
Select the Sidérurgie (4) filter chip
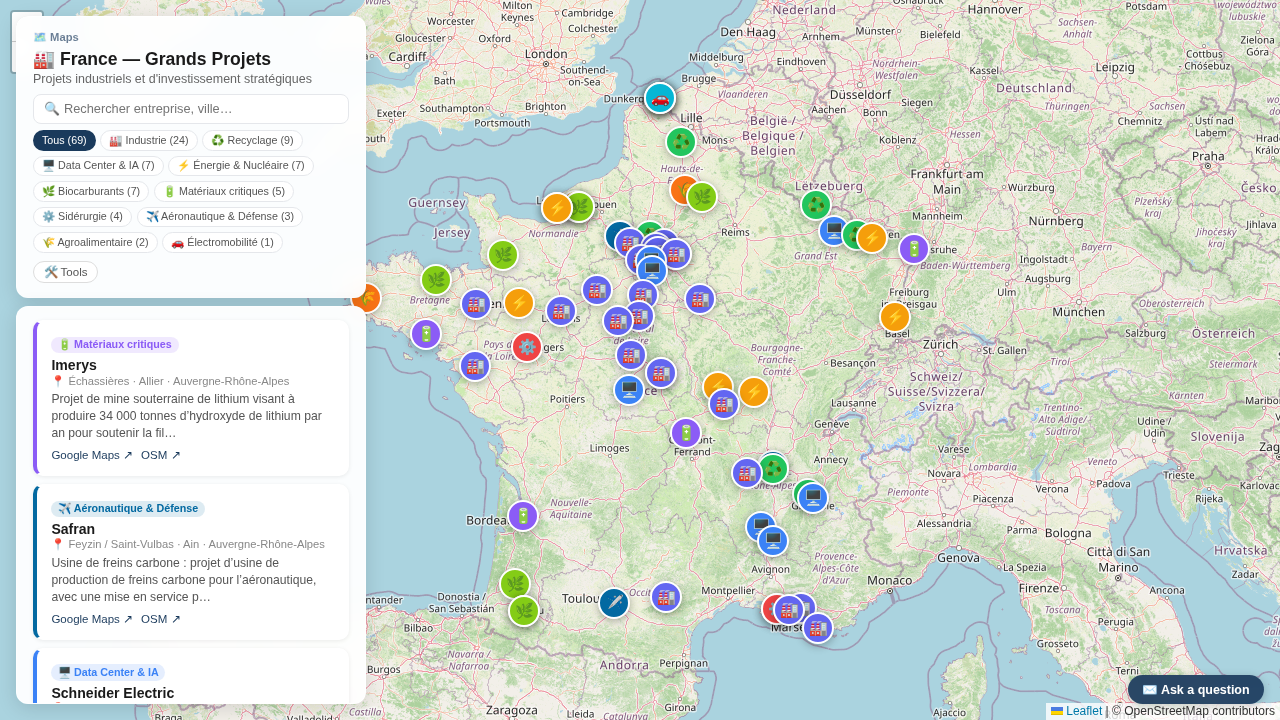[x=83, y=217]
